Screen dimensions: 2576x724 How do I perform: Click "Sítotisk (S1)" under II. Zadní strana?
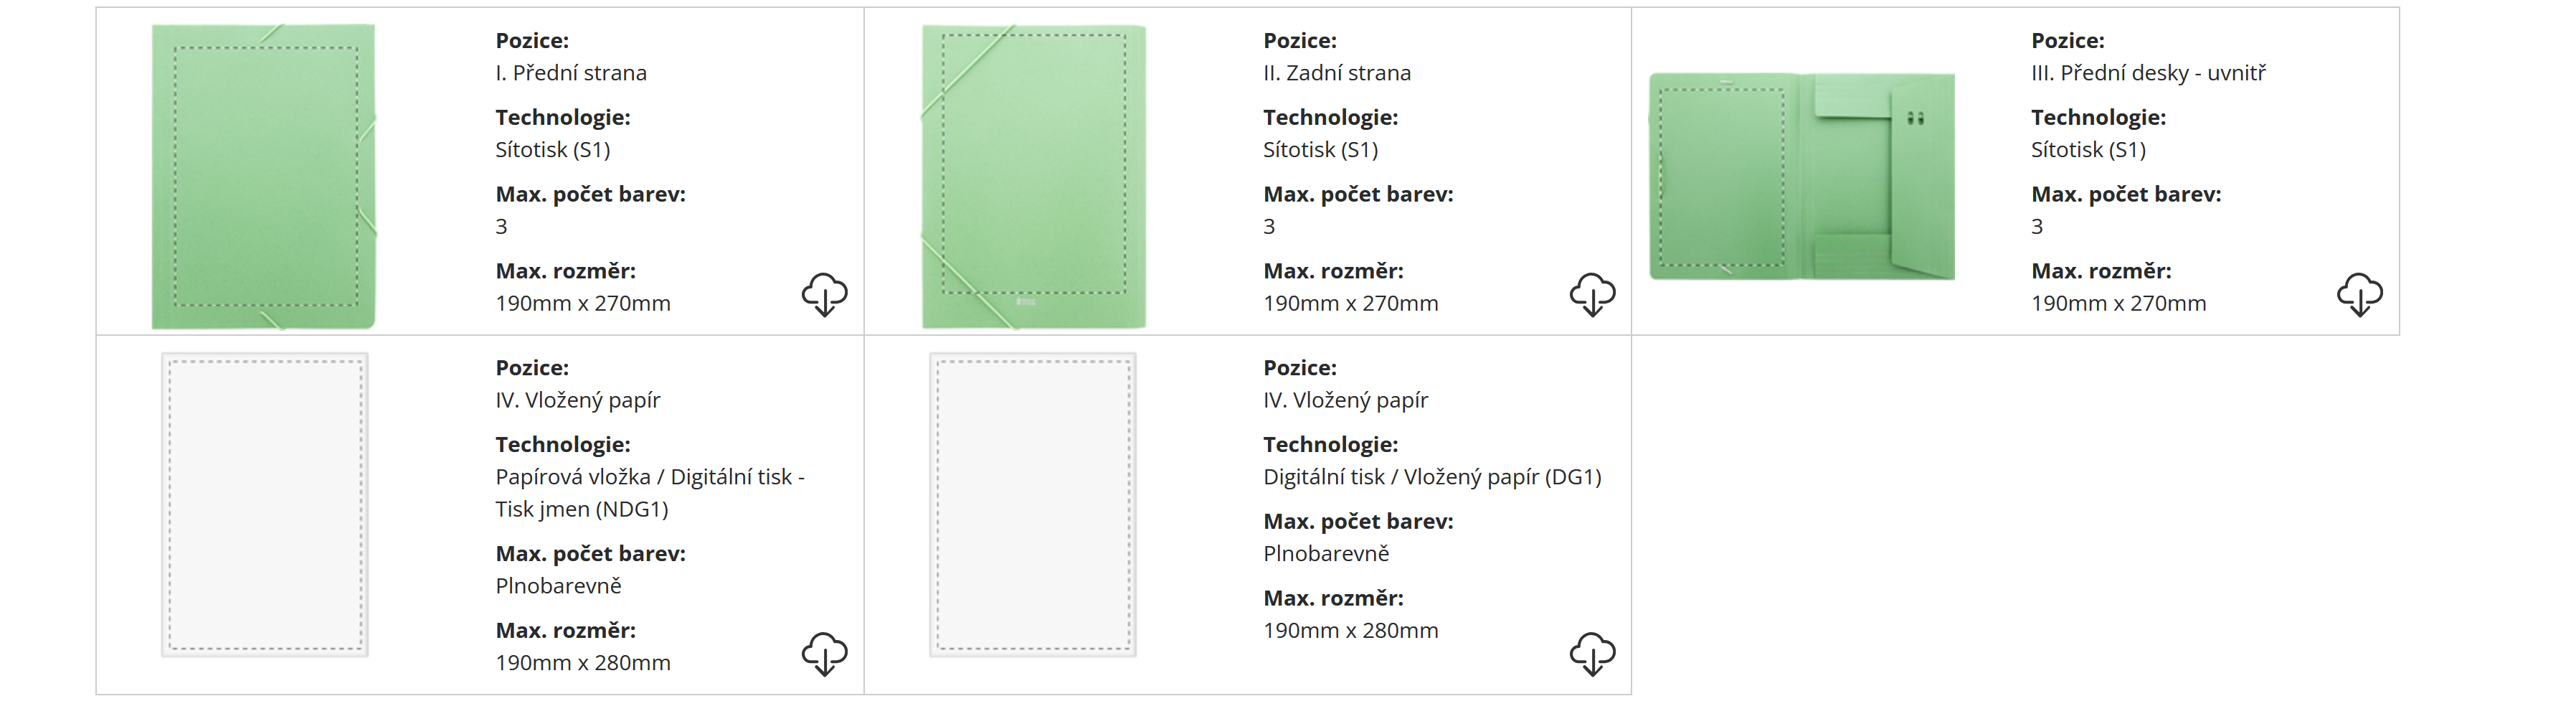click(1320, 150)
